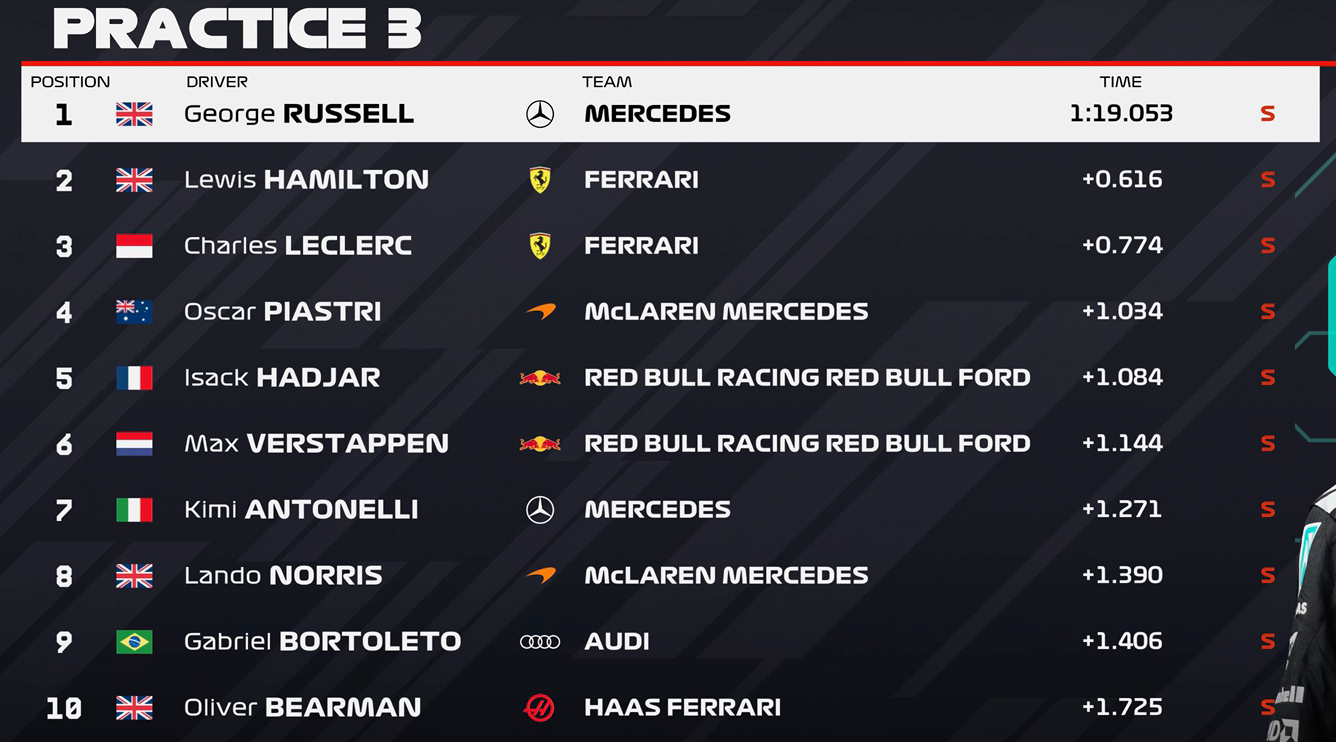Viewport: 1336px width, 742px height.
Task: Select the TIME column header
Action: coord(1120,82)
